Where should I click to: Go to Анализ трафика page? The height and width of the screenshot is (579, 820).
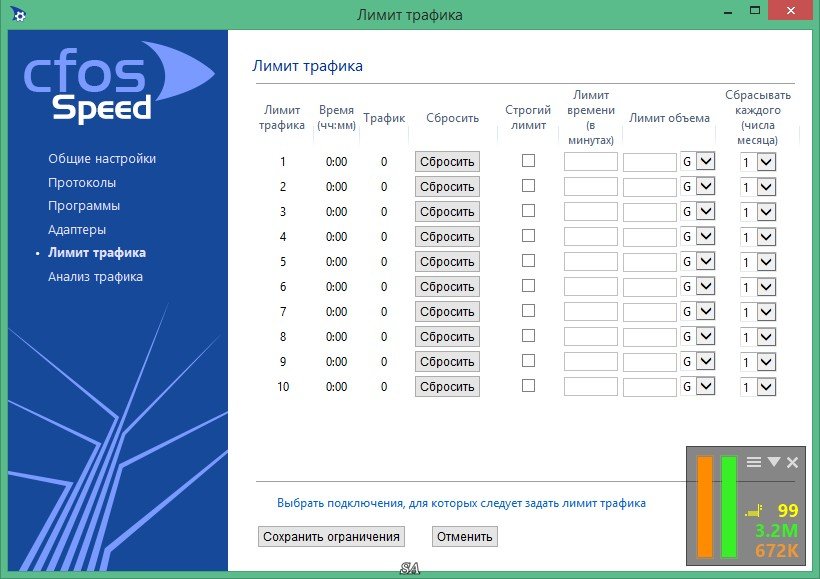95,277
